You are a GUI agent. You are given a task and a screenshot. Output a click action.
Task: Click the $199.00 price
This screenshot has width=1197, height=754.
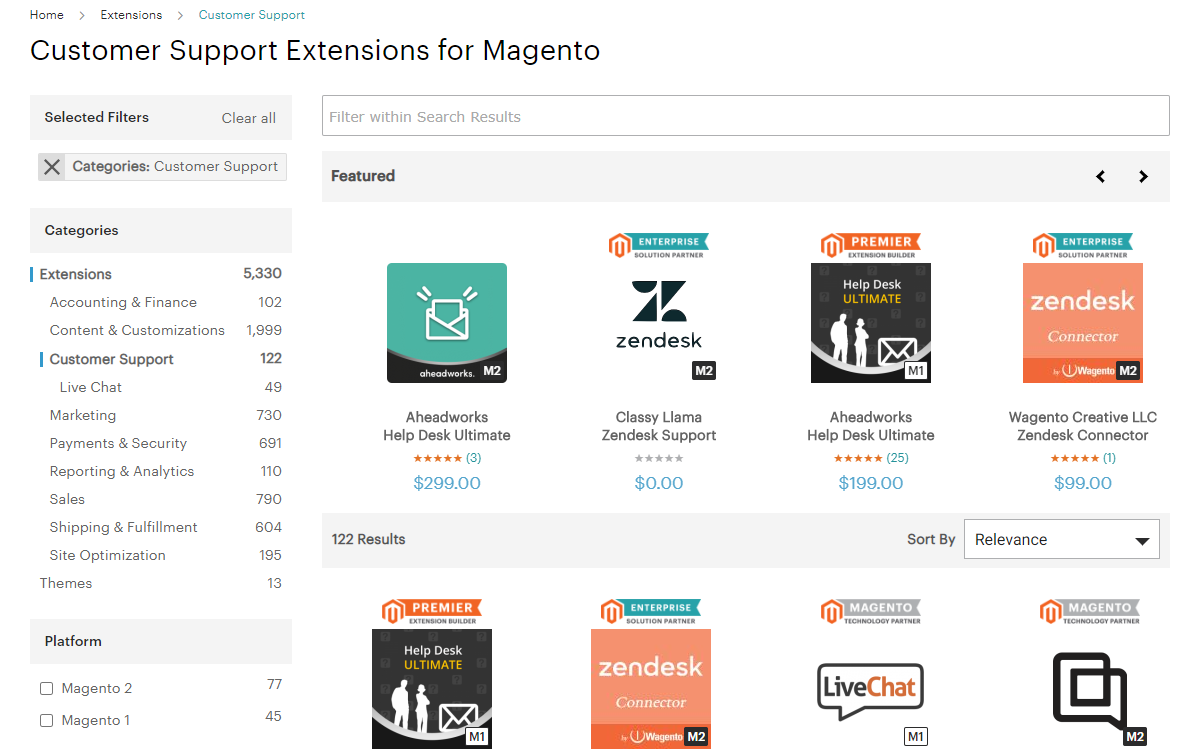coord(871,483)
